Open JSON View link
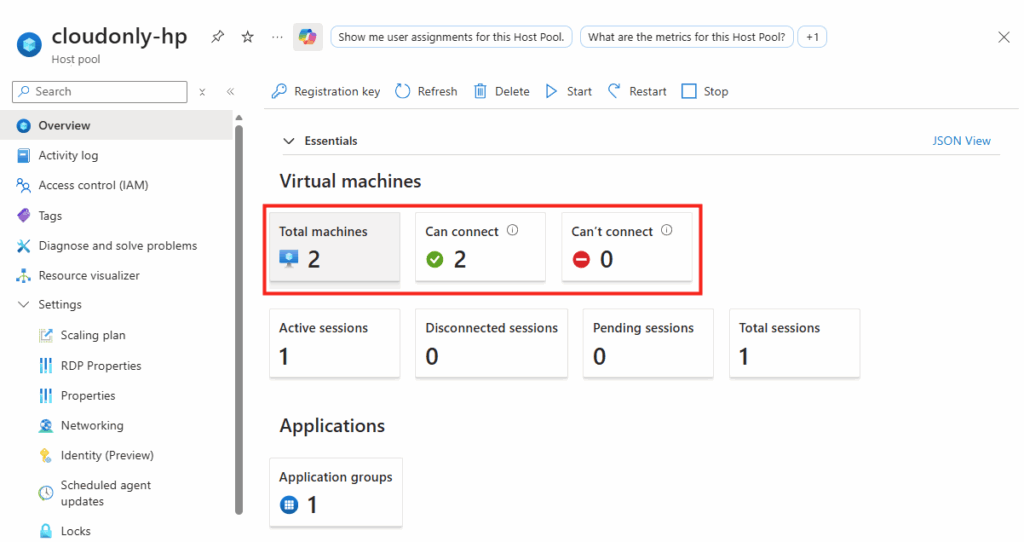This screenshot has height=542, width=1024. (x=961, y=141)
